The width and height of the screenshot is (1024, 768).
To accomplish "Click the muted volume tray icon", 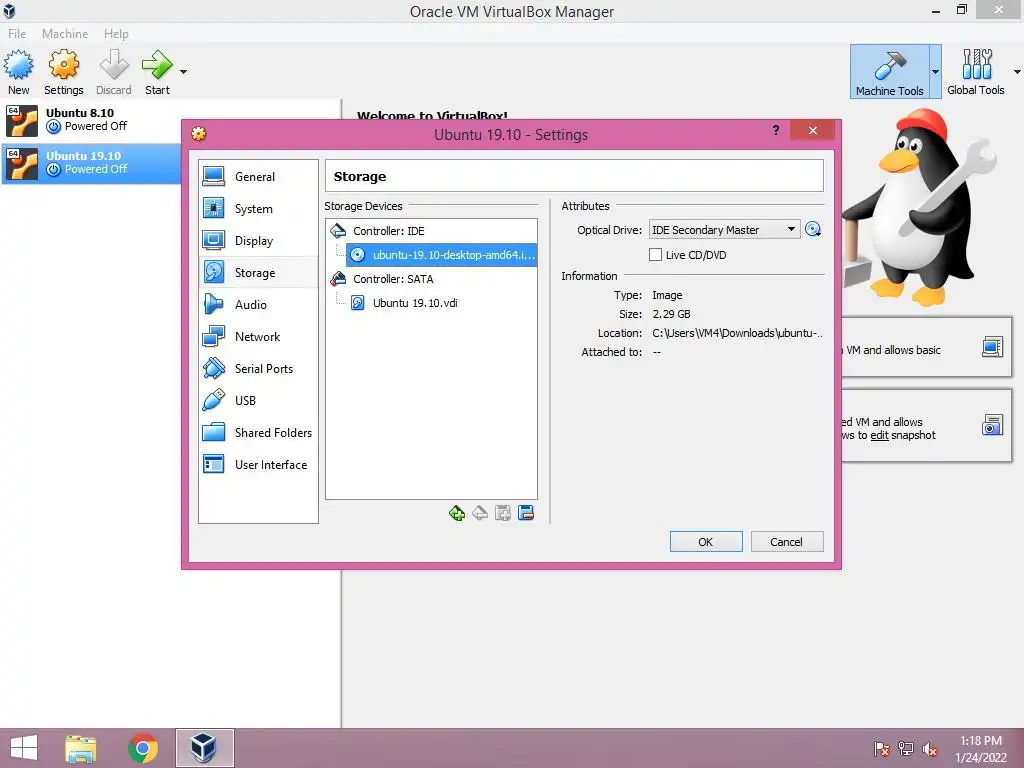I will click(930, 749).
